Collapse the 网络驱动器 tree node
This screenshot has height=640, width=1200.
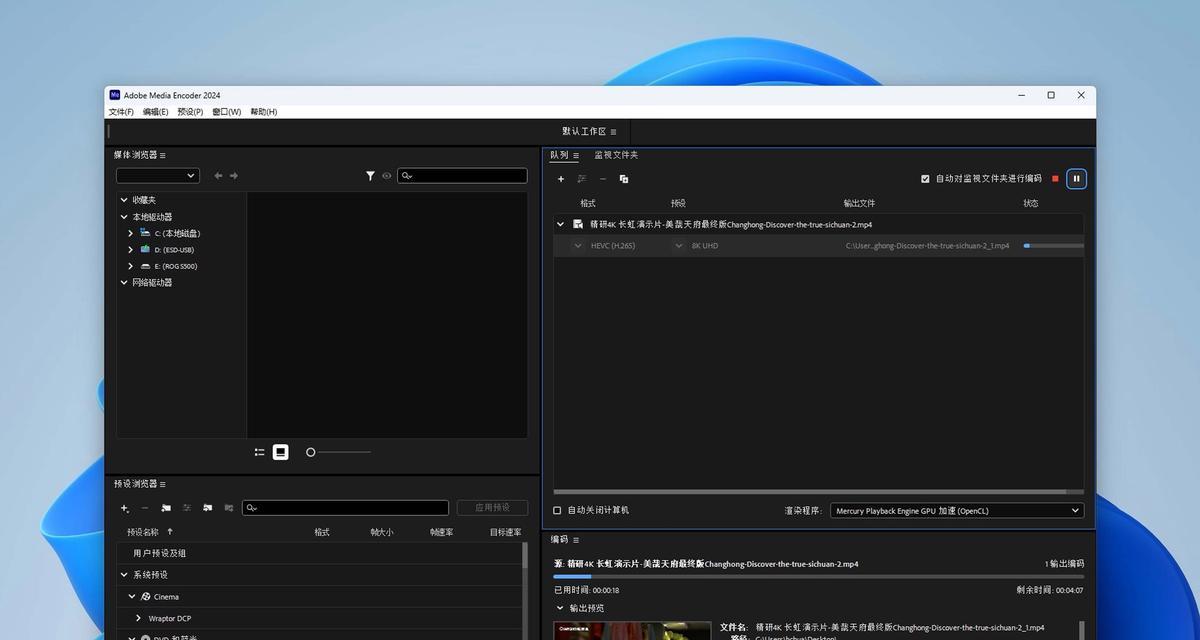click(x=124, y=283)
